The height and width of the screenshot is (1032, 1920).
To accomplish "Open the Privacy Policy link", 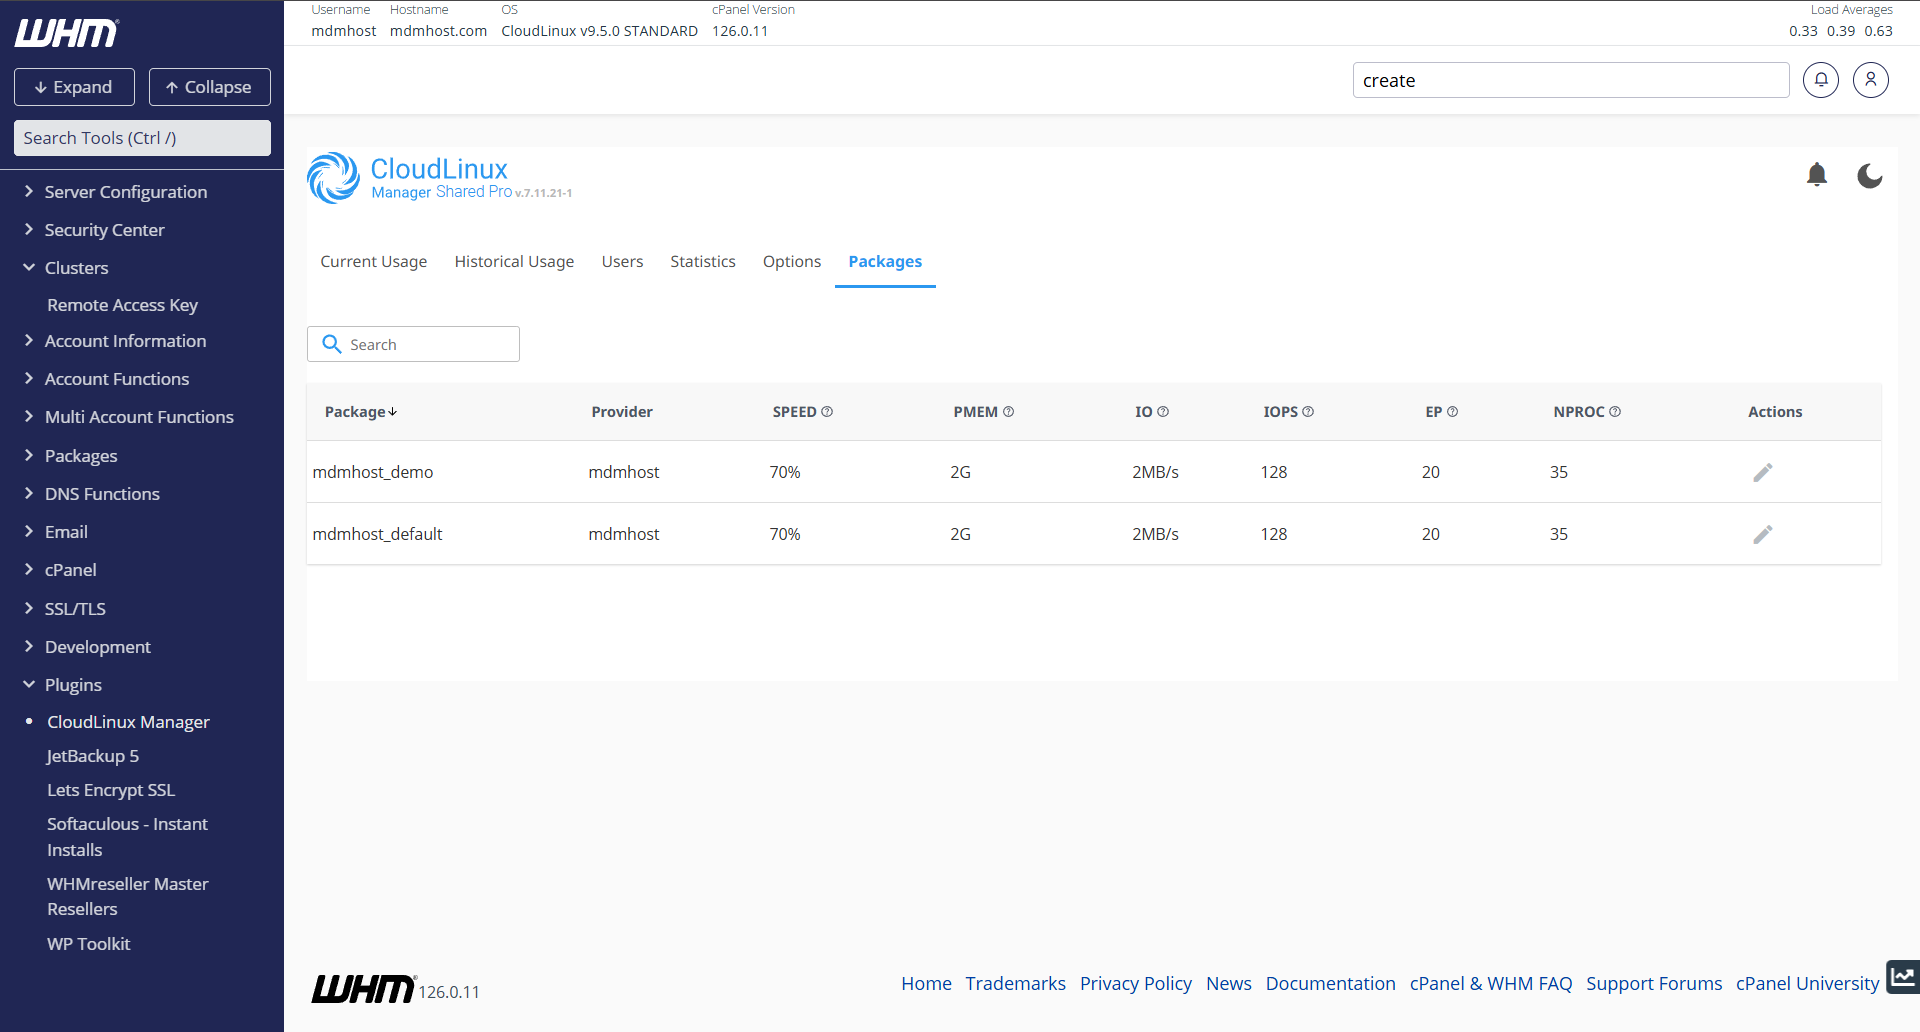I will 1136,983.
